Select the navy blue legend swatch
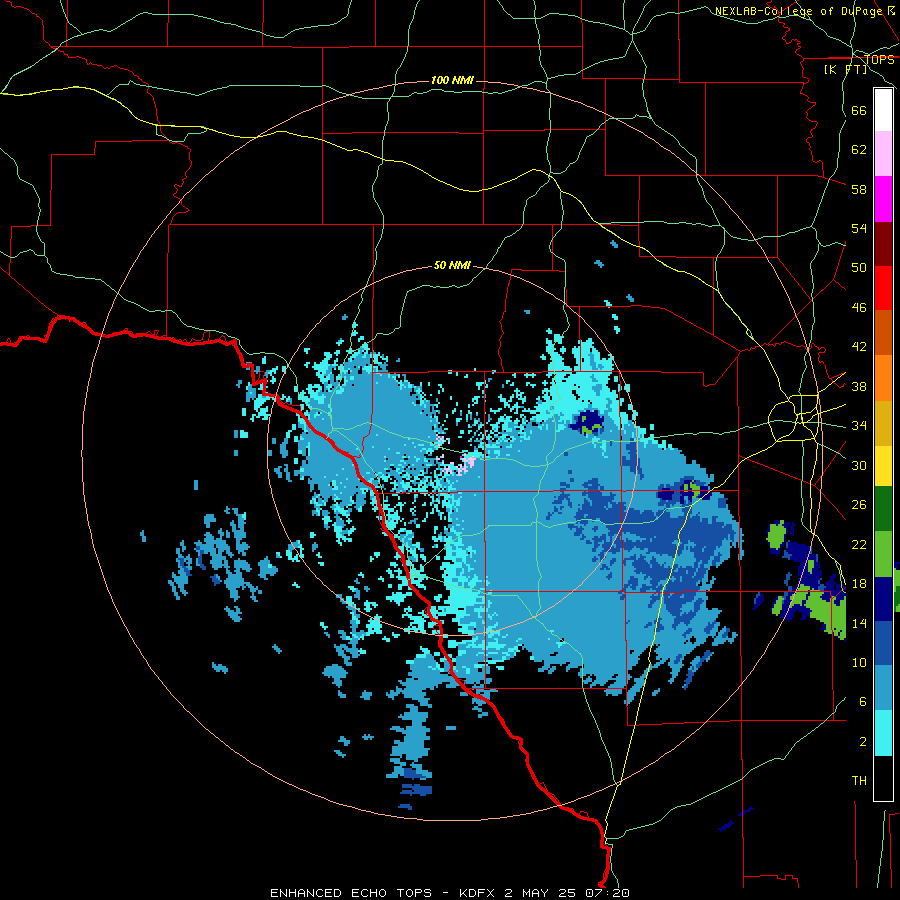The width and height of the screenshot is (900, 900). pyautogui.click(x=883, y=599)
